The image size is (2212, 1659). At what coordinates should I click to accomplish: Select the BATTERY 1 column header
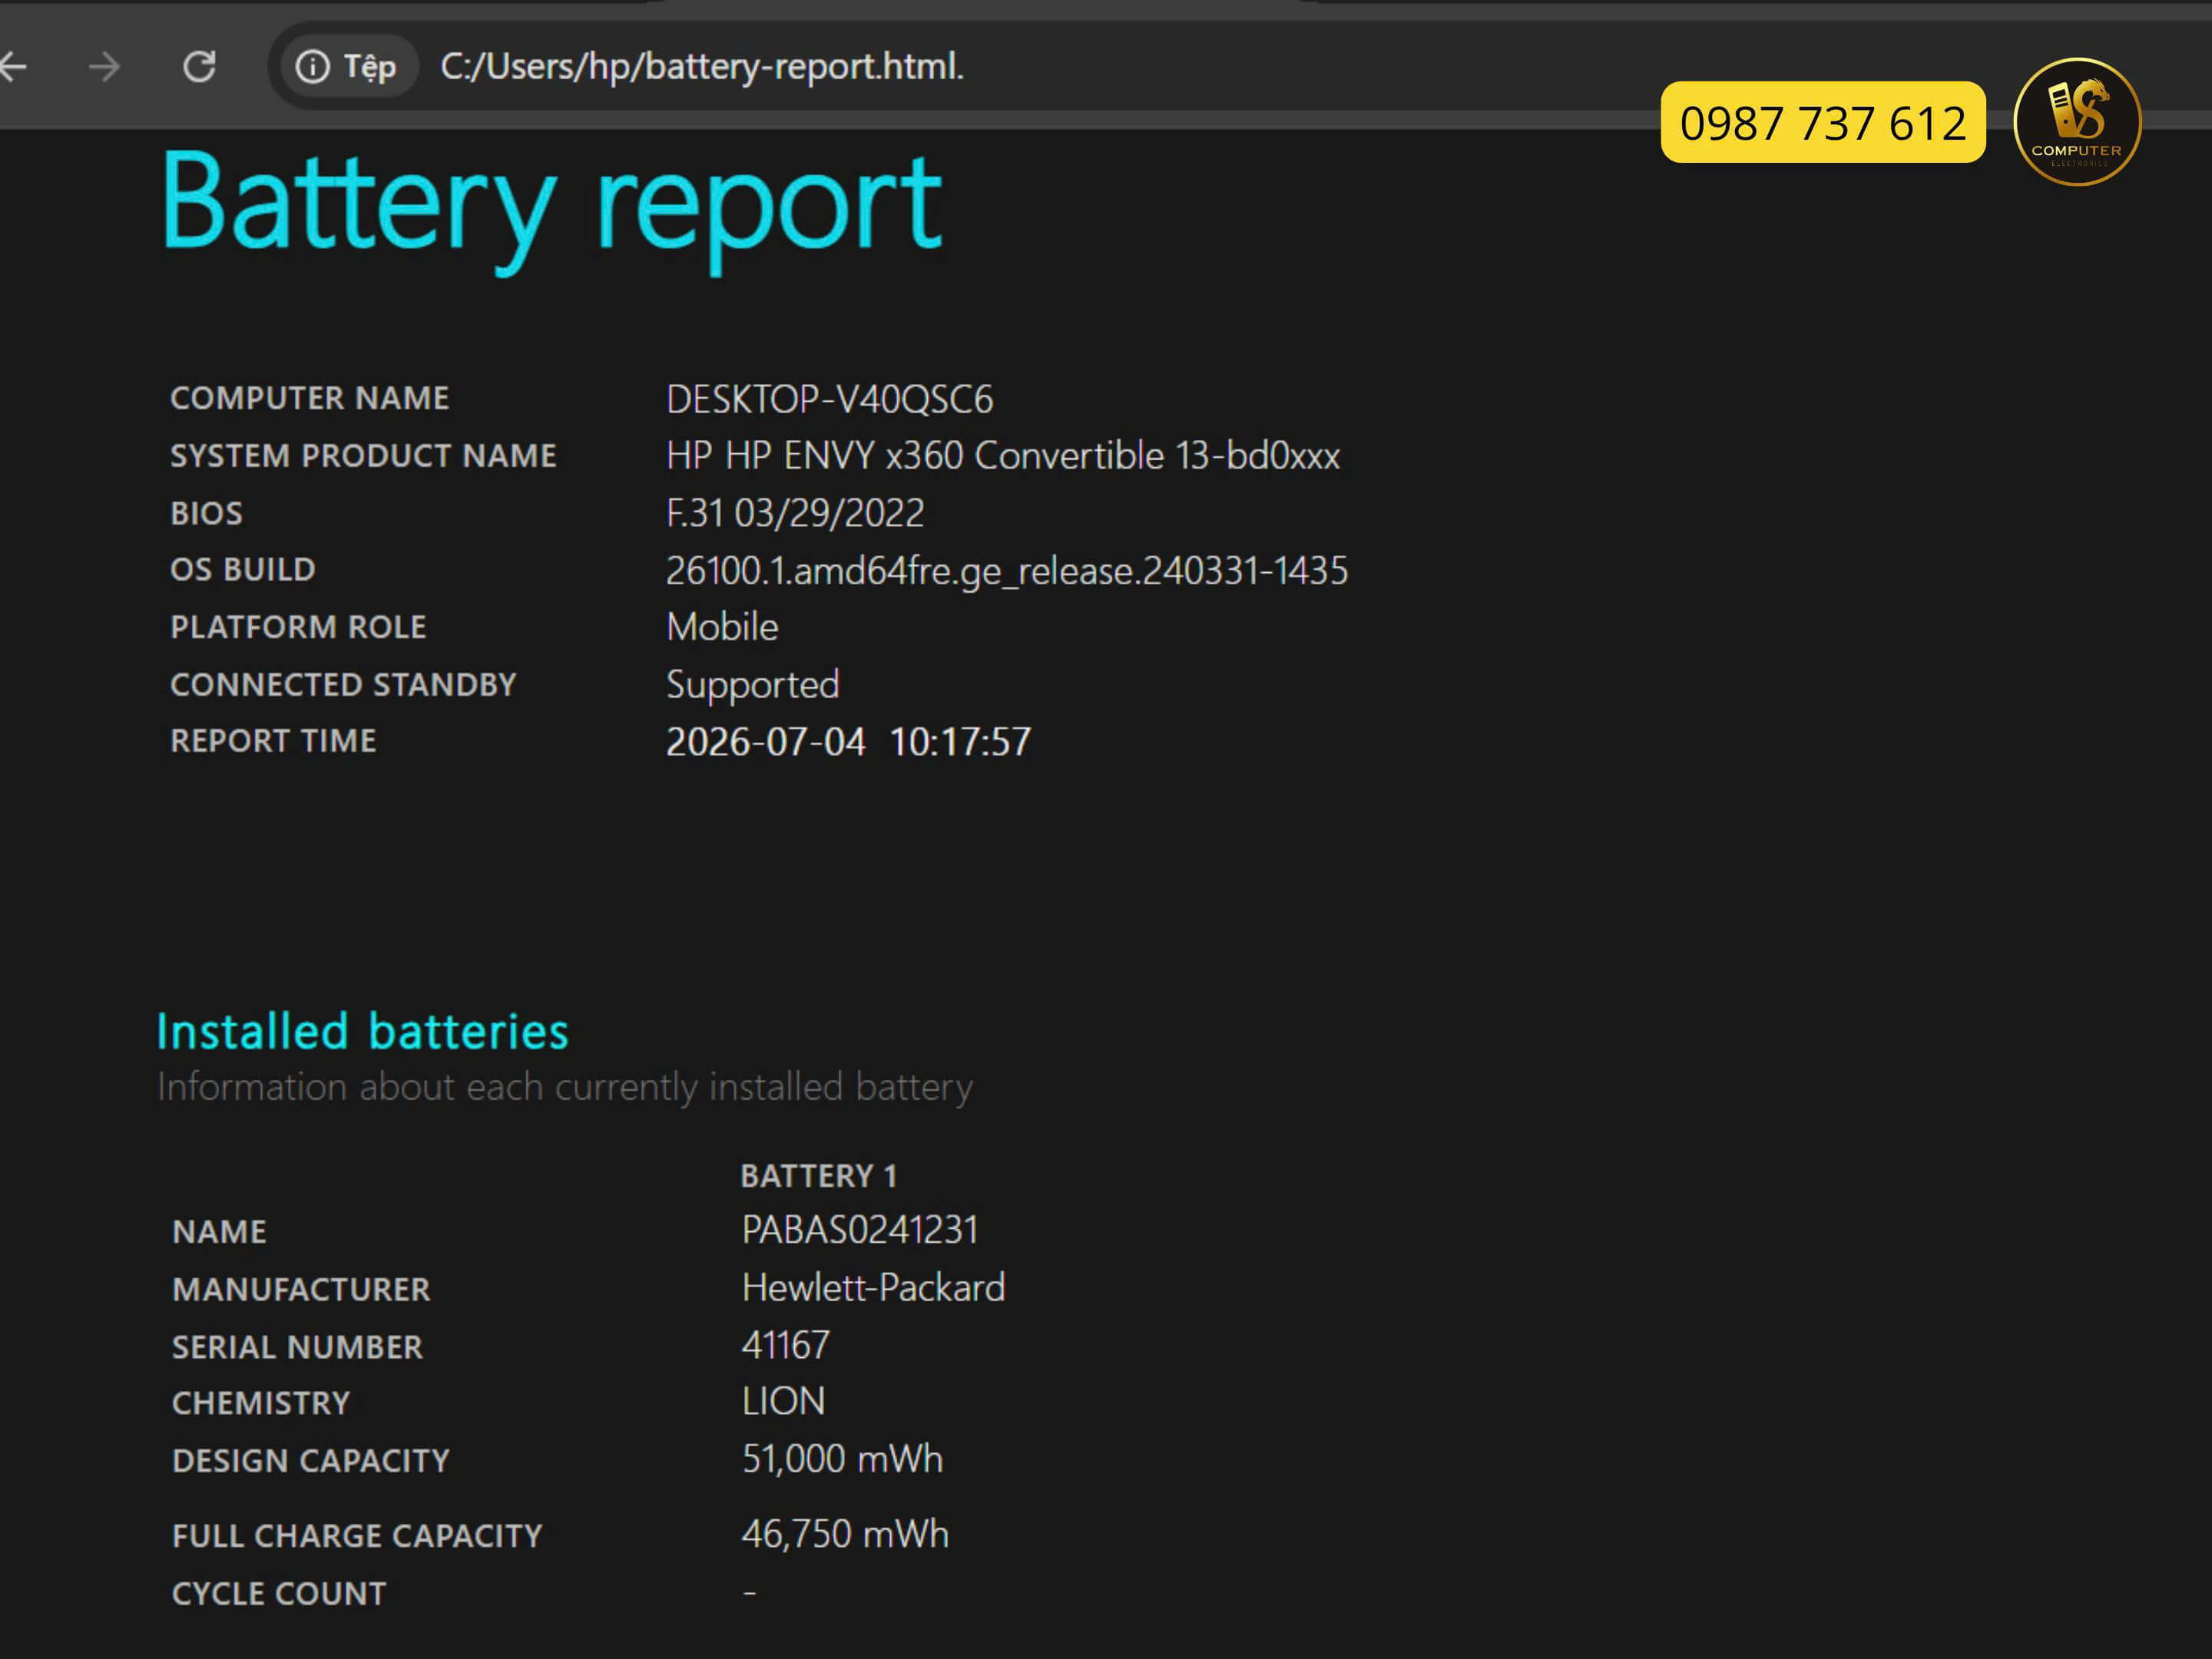pos(819,1176)
